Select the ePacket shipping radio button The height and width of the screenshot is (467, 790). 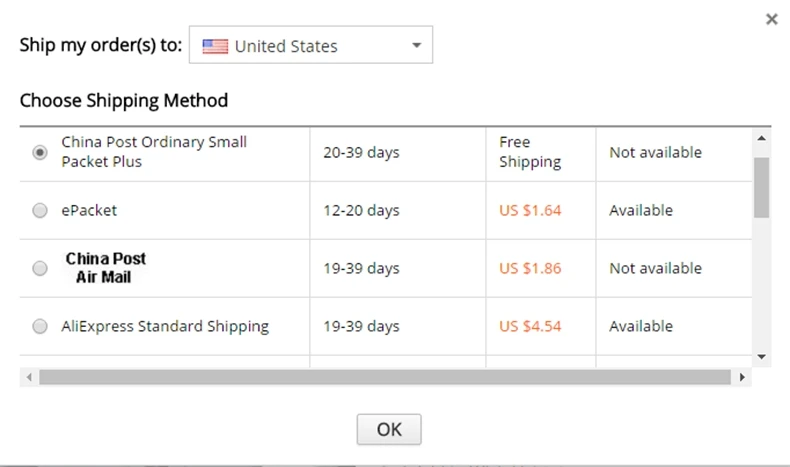pos(40,211)
